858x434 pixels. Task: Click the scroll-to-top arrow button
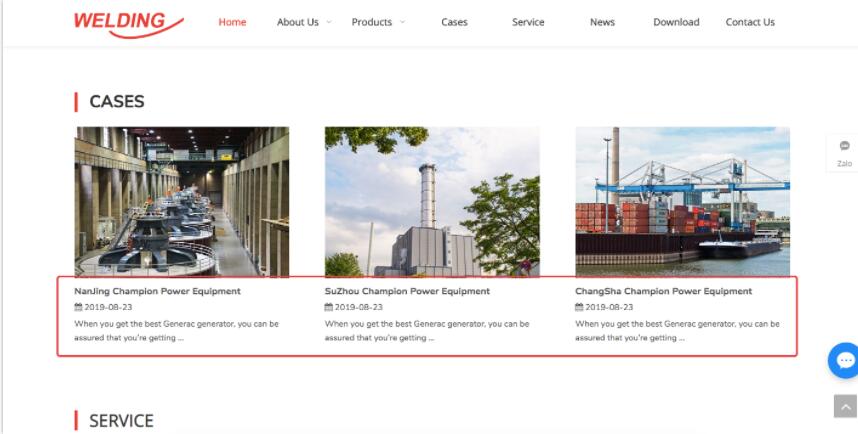(845, 406)
